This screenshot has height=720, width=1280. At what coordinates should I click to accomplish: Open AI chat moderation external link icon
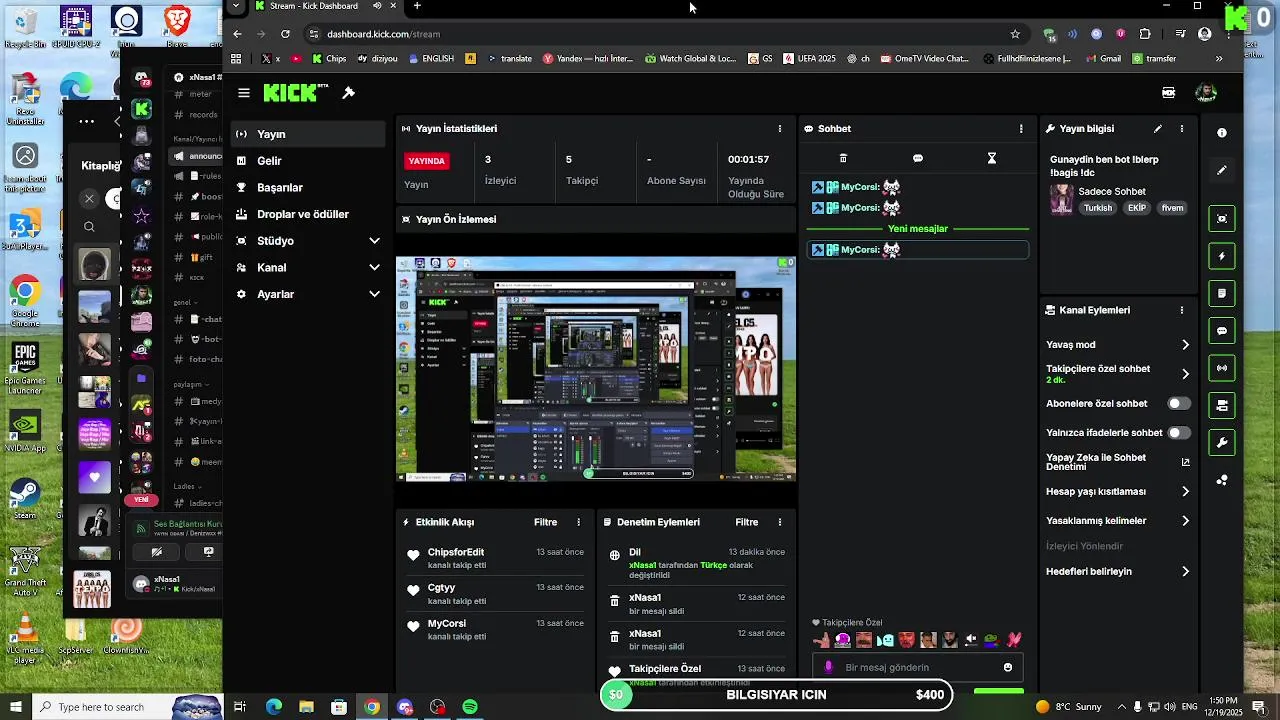(1186, 462)
